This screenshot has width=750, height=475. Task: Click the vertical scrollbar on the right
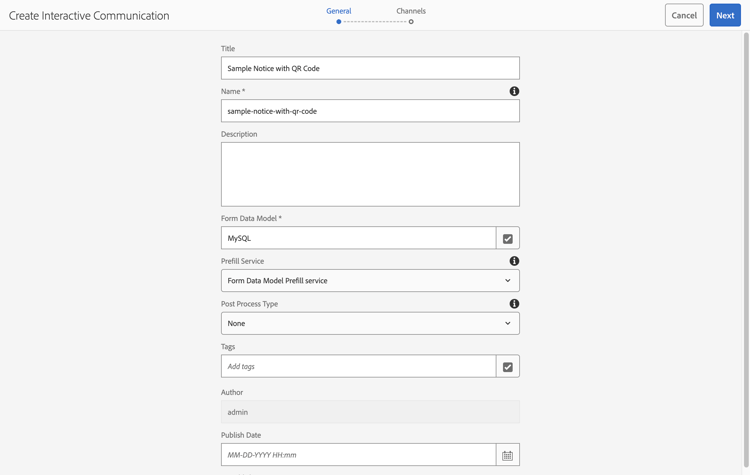(746, 249)
